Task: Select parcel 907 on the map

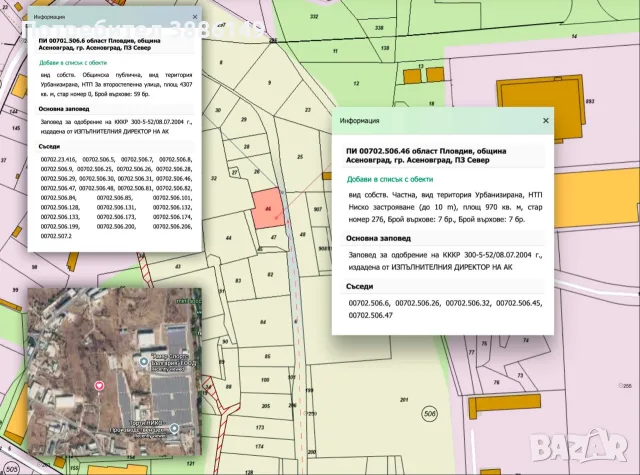Action: pyautogui.click(x=318, y=209)
